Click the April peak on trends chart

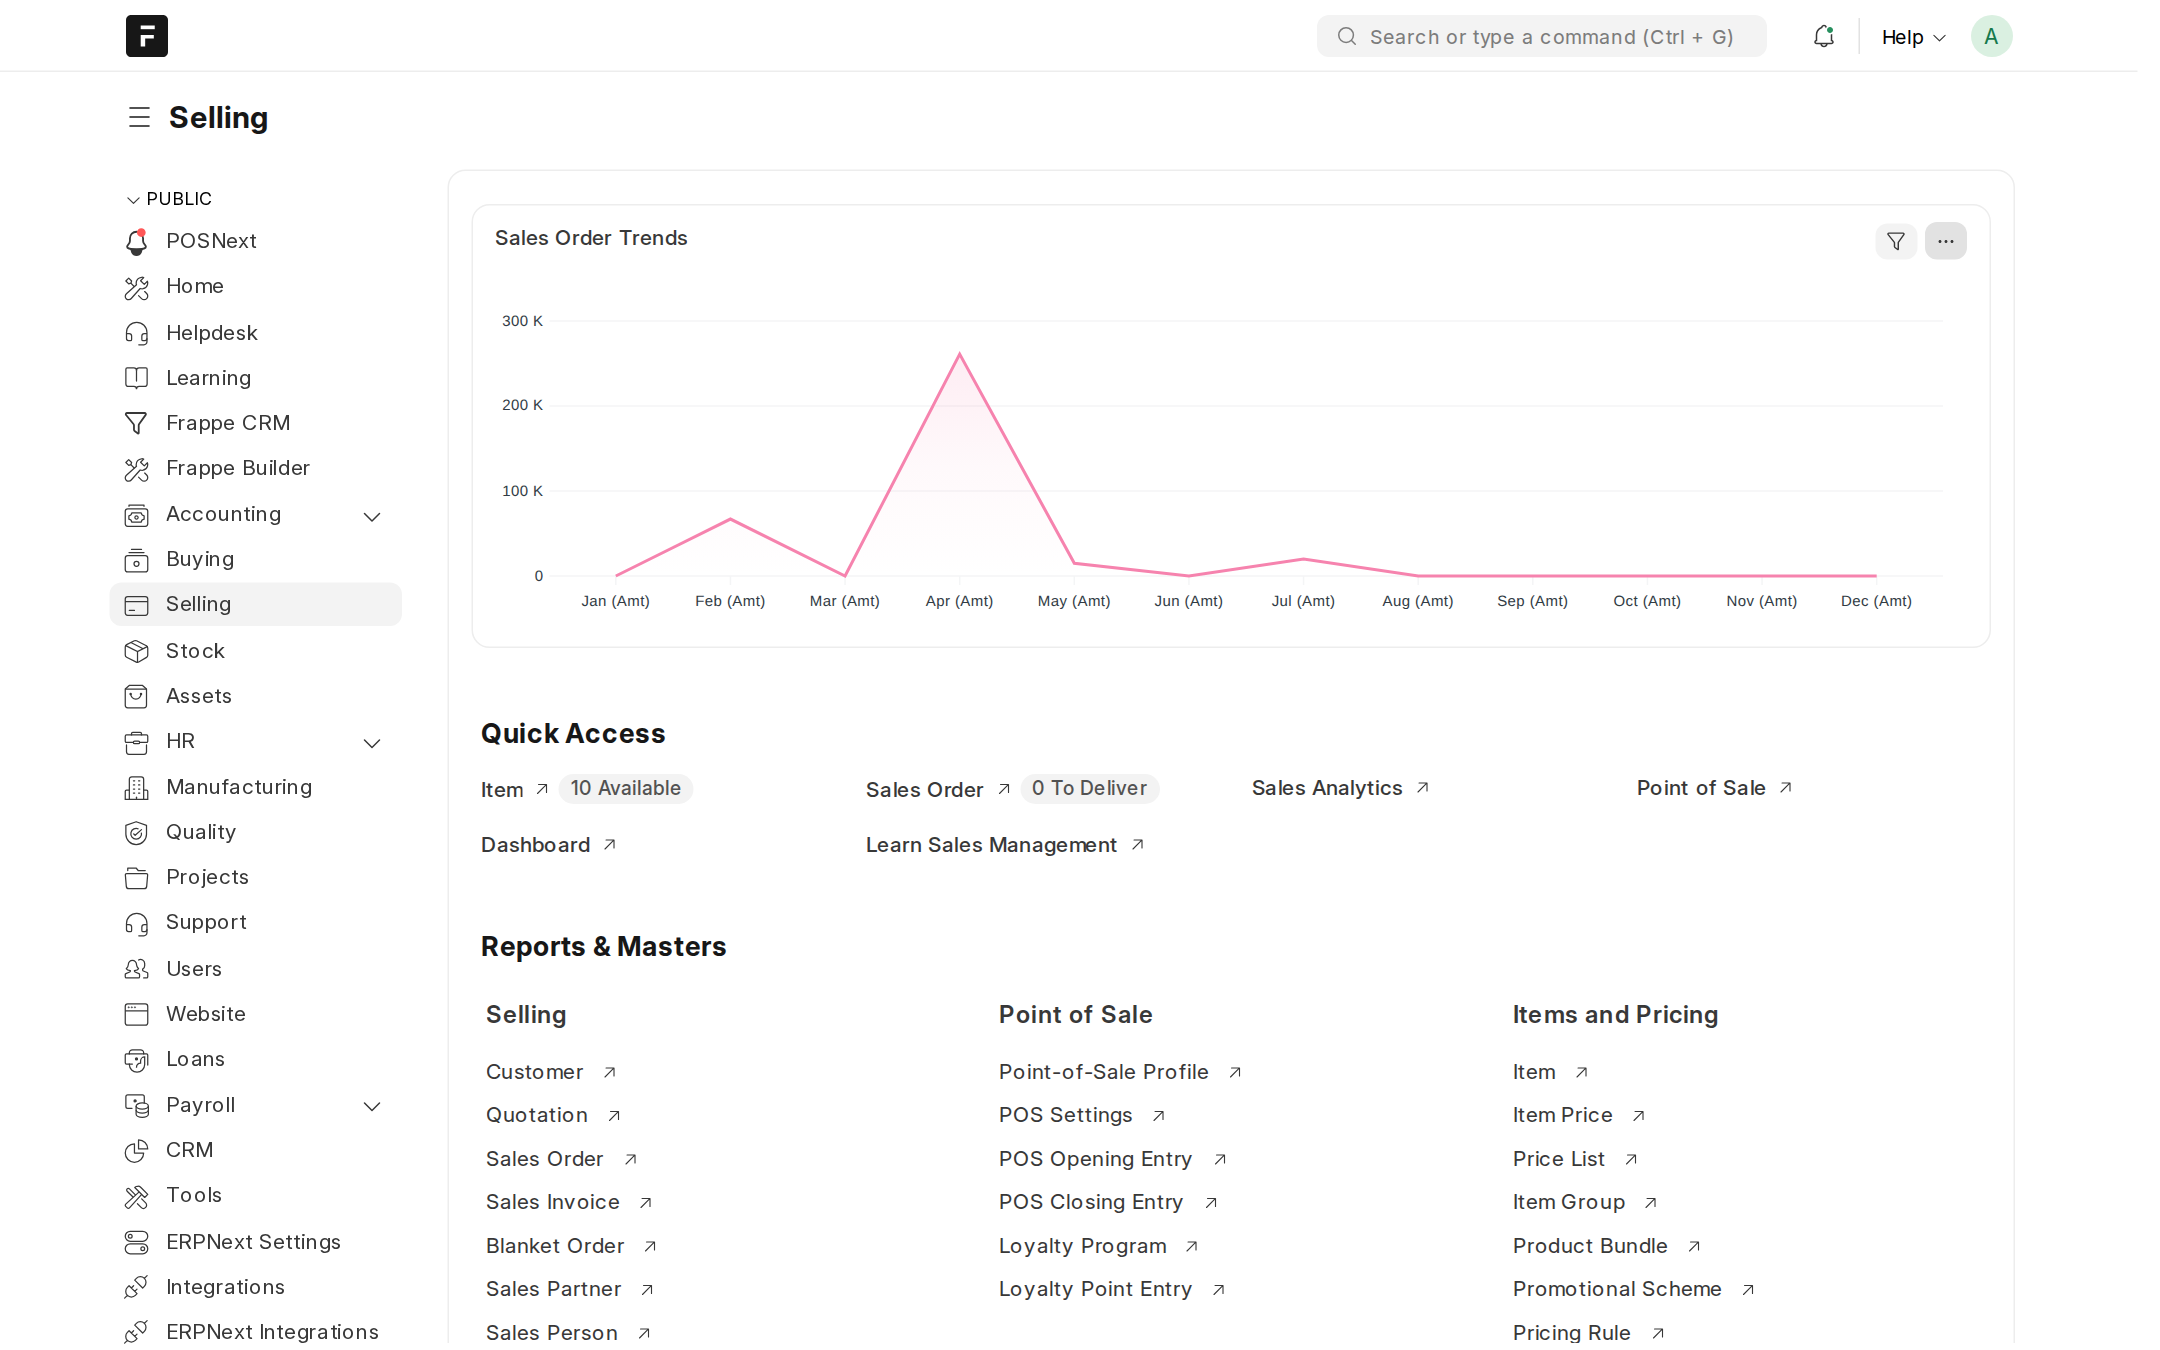coord(959,354)
